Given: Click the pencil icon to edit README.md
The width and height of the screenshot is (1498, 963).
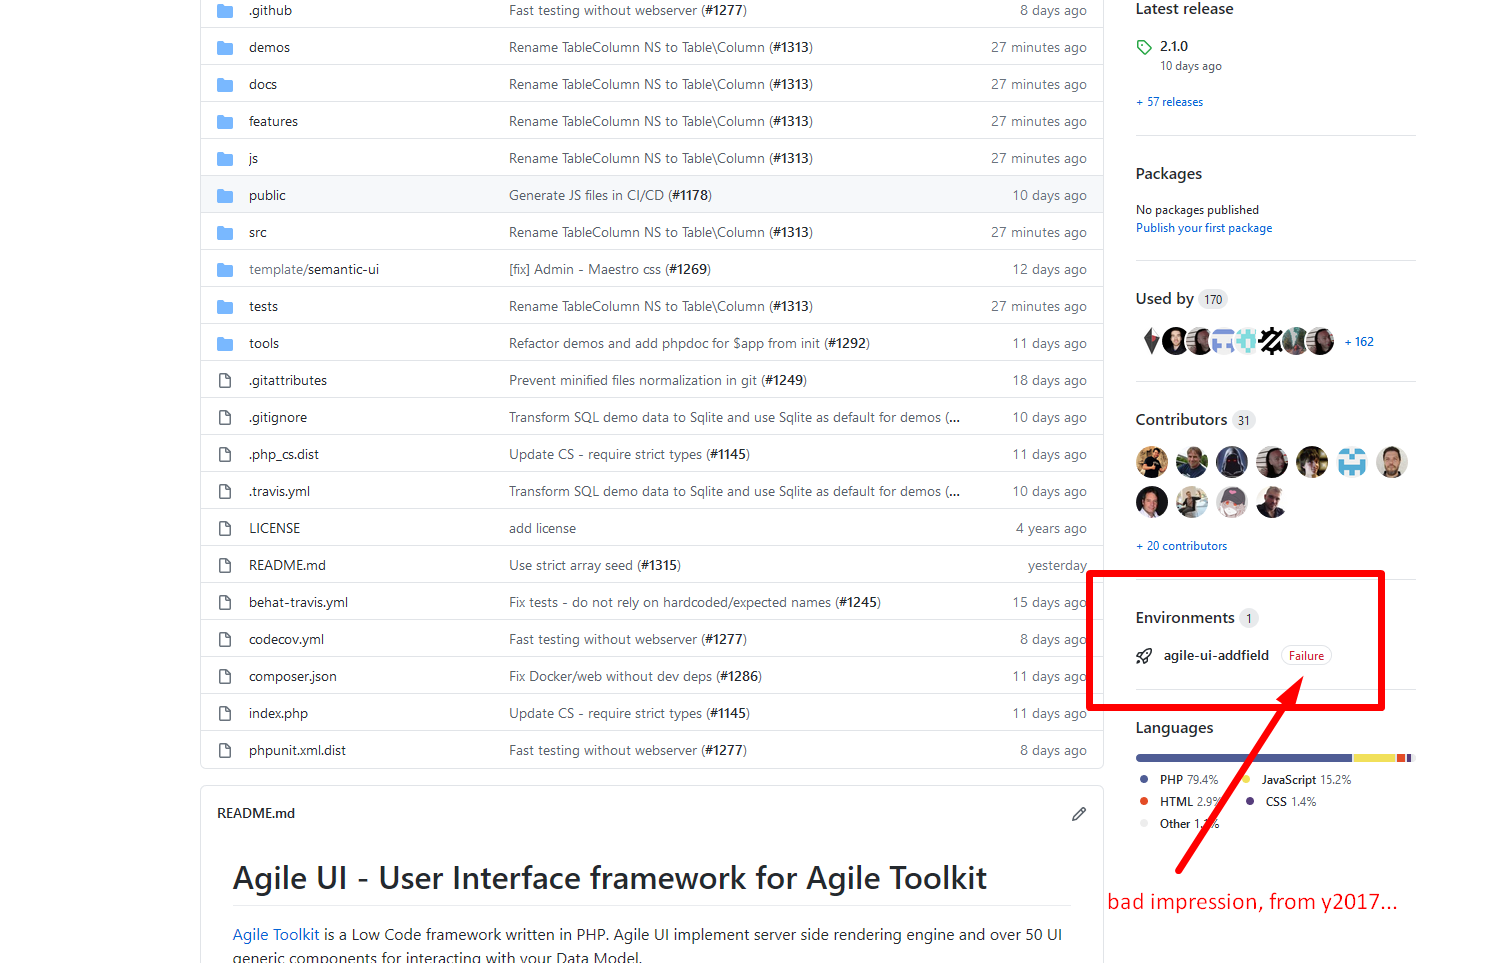Looking at the screenshot, I should (x=1078, y=813).
